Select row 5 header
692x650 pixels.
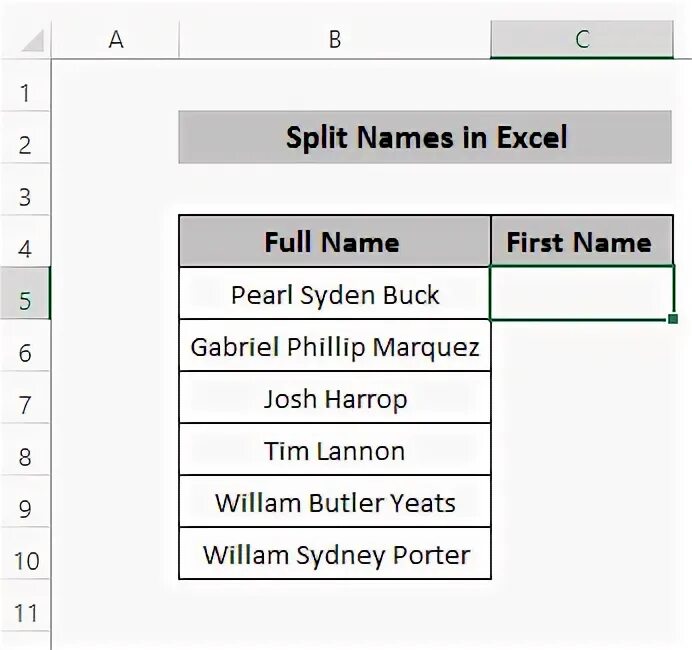tap(25, 293)
